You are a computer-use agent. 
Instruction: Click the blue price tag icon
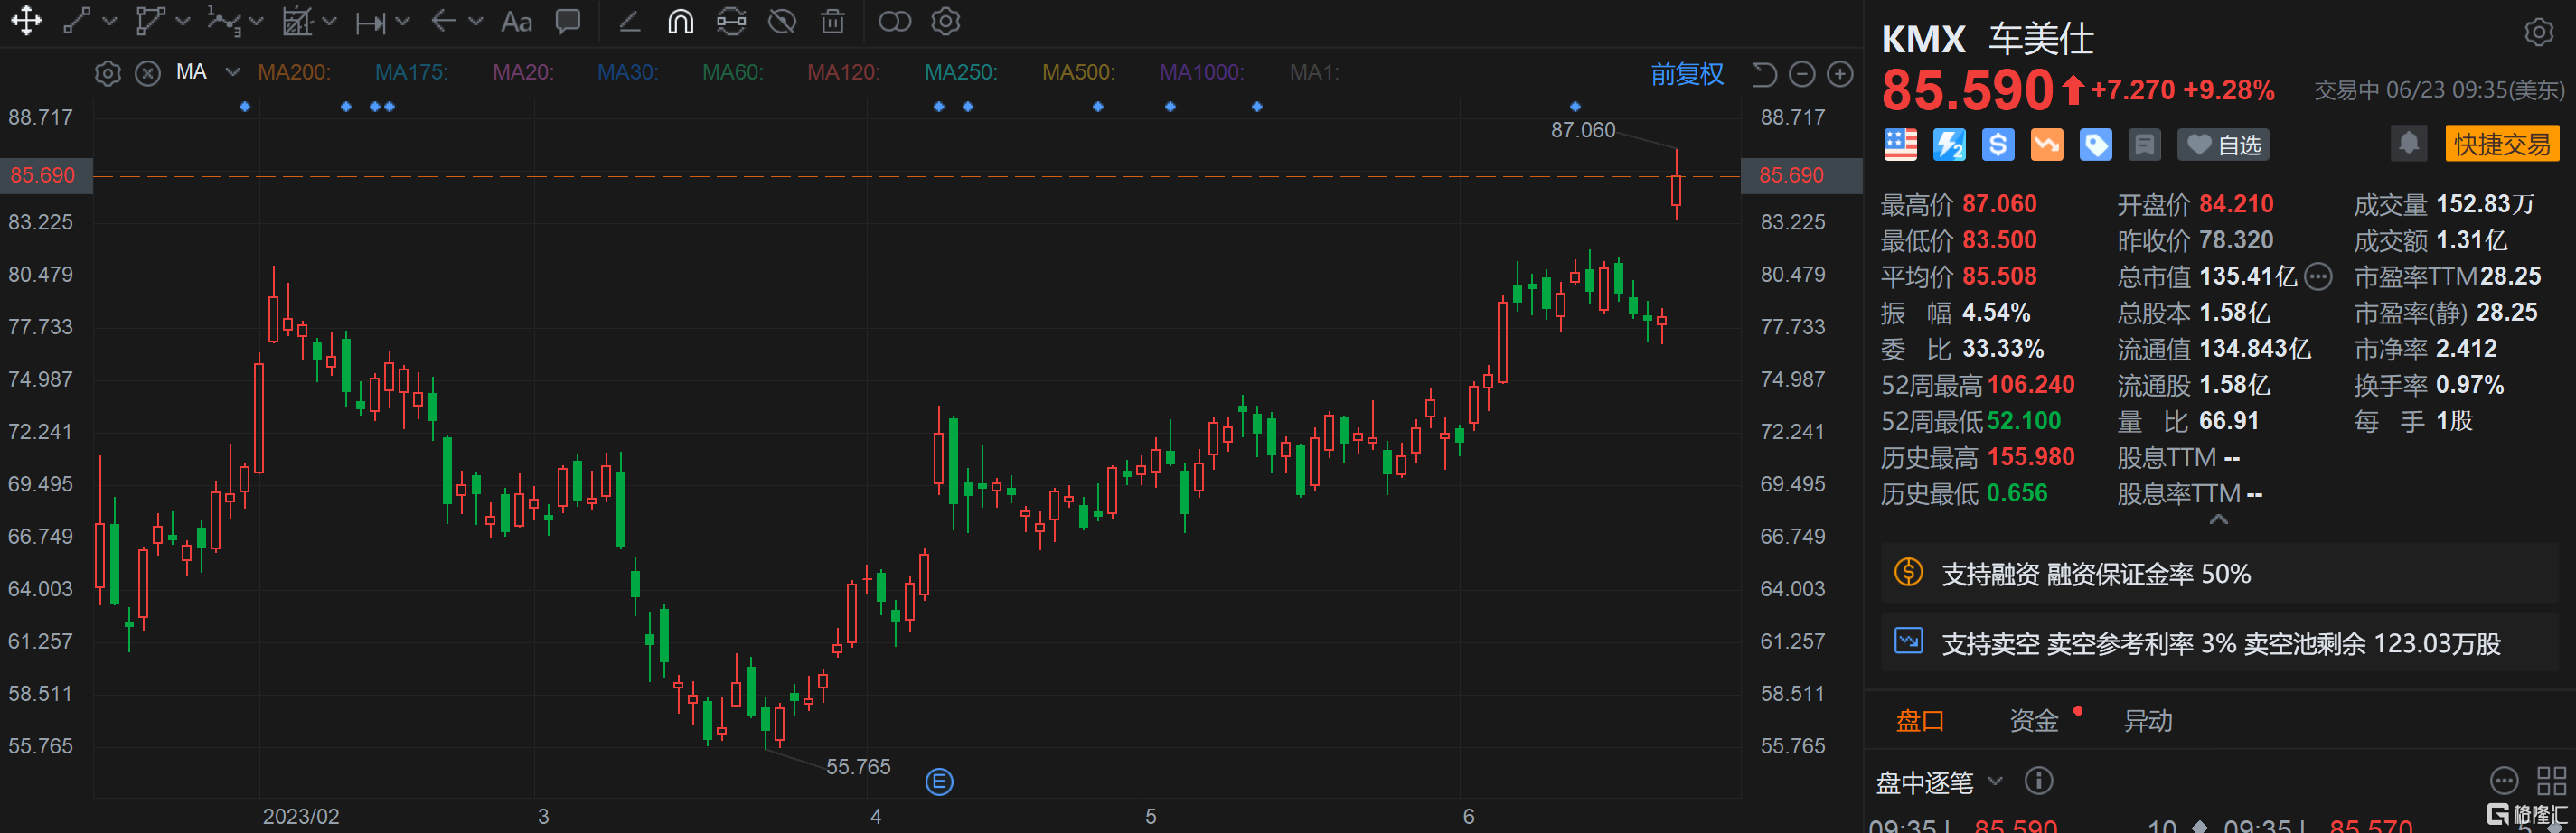tap(2096, 145)
